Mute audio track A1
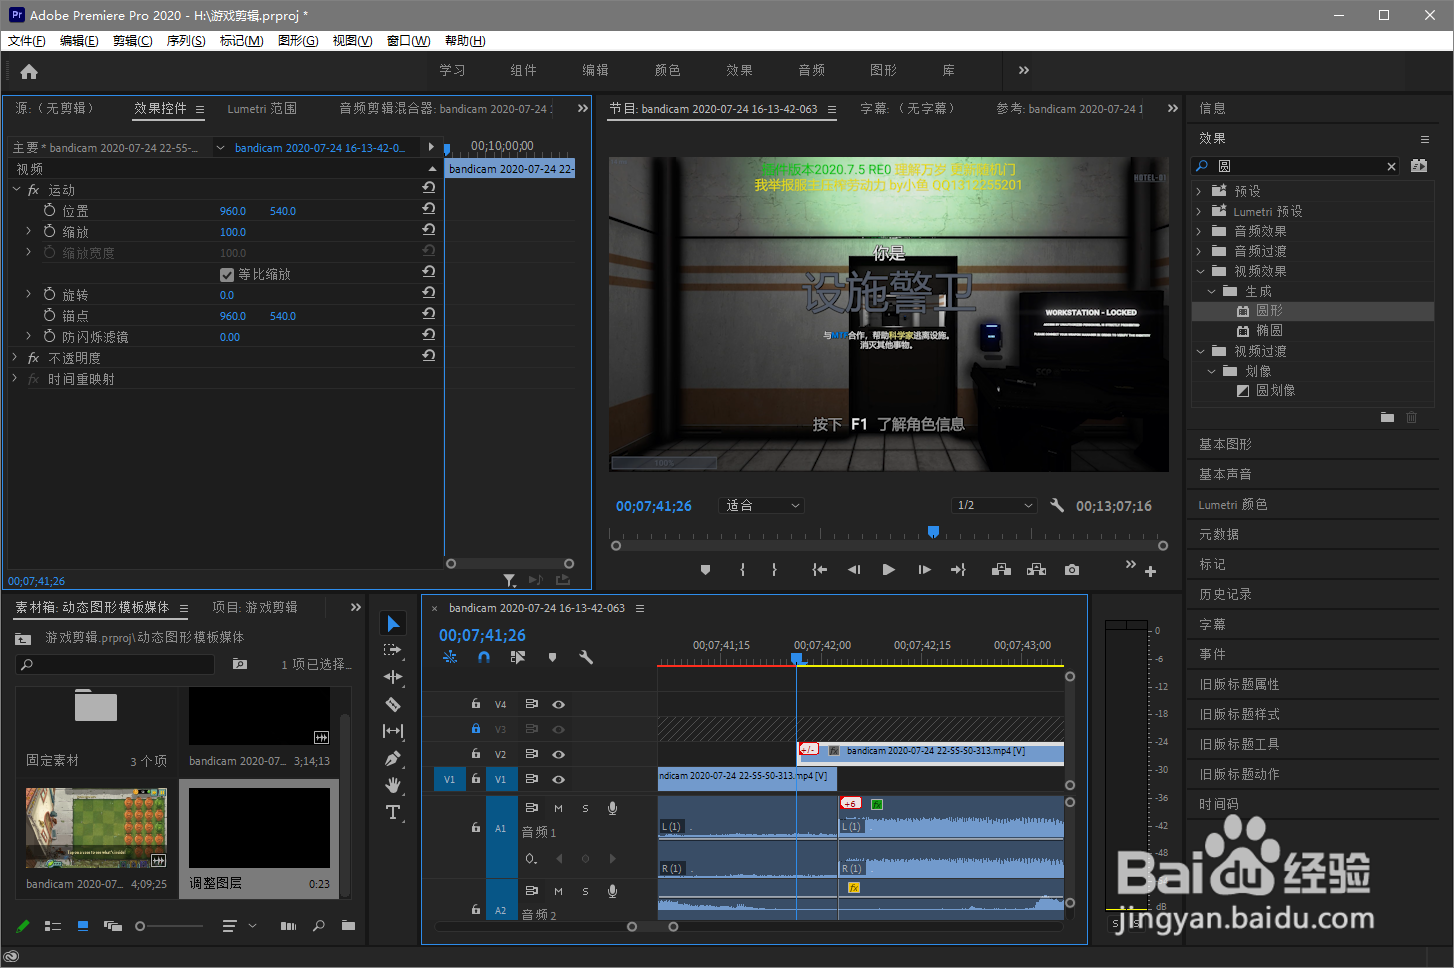 click(558, 808)
